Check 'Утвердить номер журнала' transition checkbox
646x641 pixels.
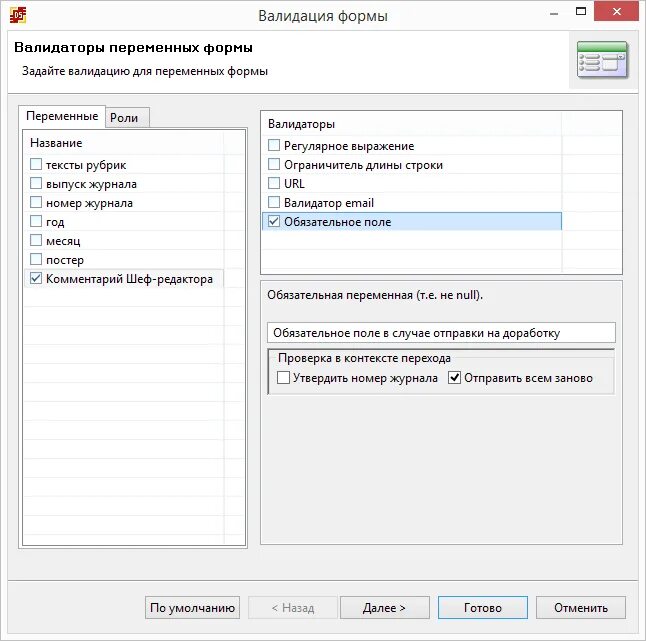(x=283, y=377)
